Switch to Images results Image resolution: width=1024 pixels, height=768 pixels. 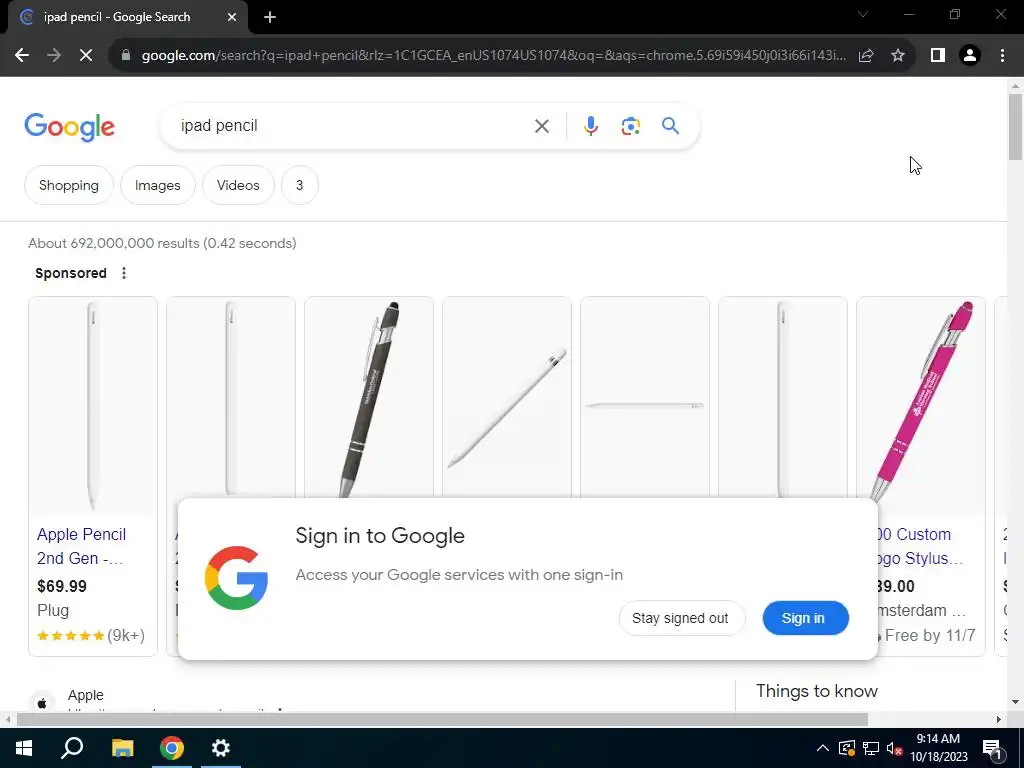[157, 185]
